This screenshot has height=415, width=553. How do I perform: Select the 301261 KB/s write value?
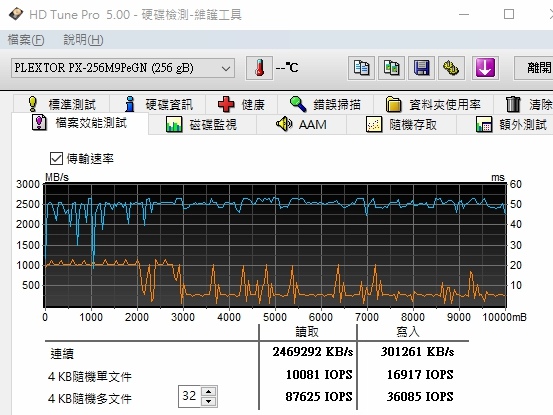pyautogui.click(x=417, y=352)
